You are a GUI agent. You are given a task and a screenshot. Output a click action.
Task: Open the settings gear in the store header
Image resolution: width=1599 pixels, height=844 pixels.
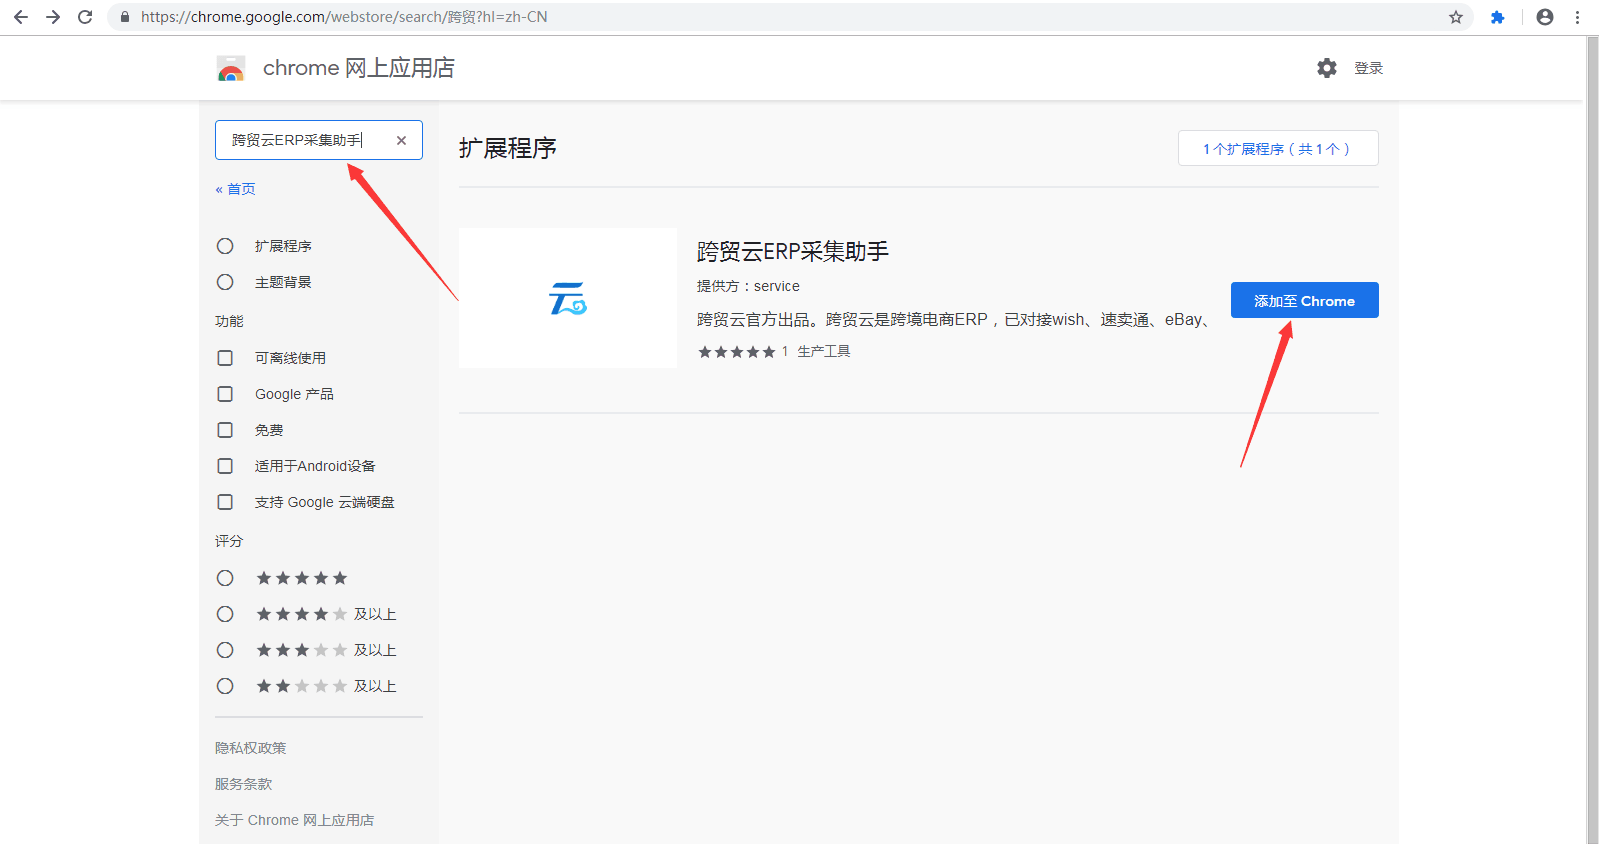(1327, 68)
